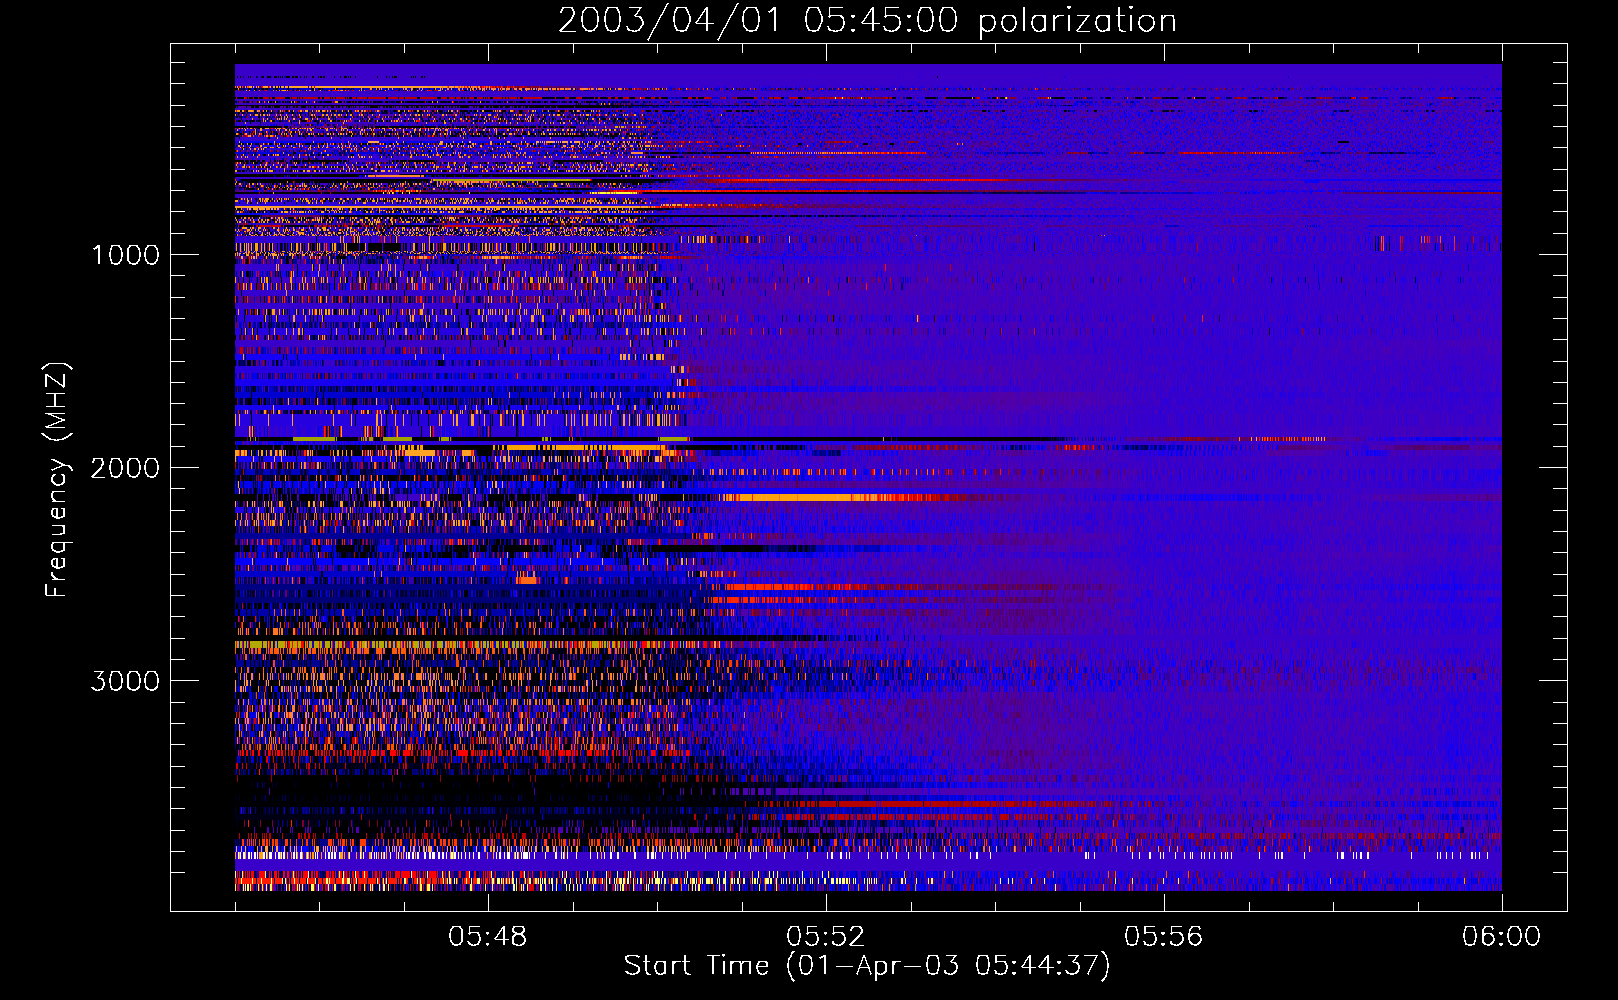Click the '3000' frequency axis label

tap(125, 681)
